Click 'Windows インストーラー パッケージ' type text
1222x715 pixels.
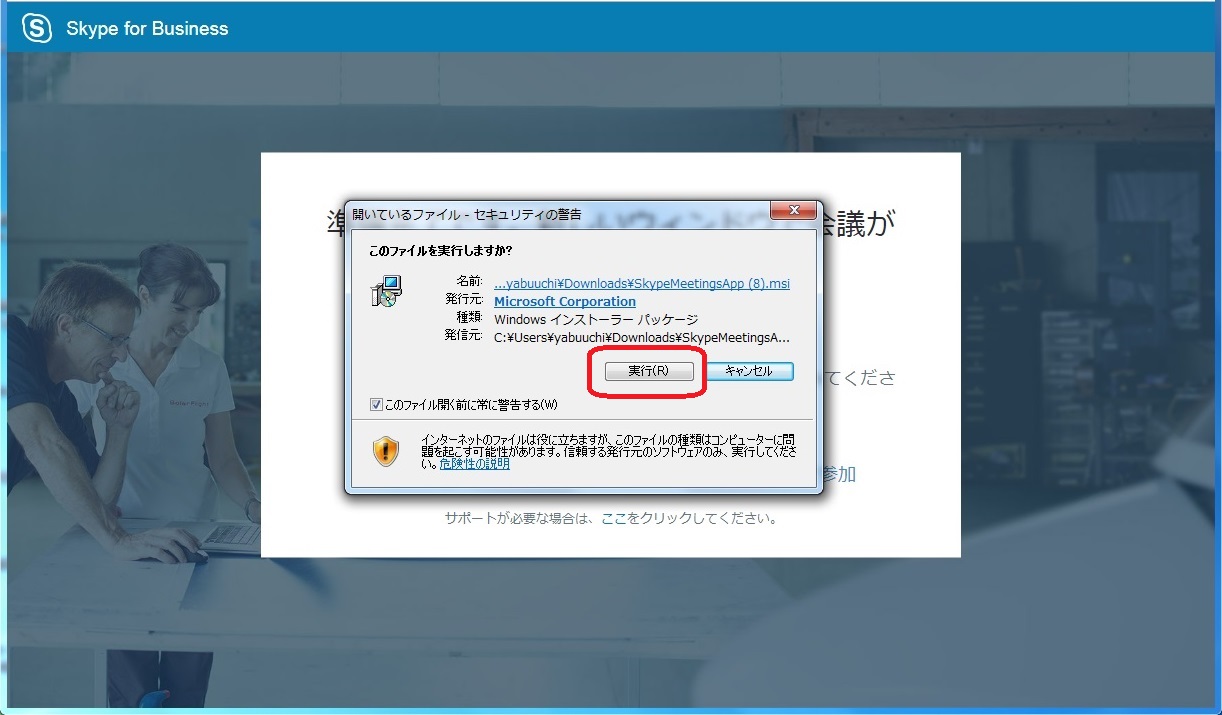596,319
